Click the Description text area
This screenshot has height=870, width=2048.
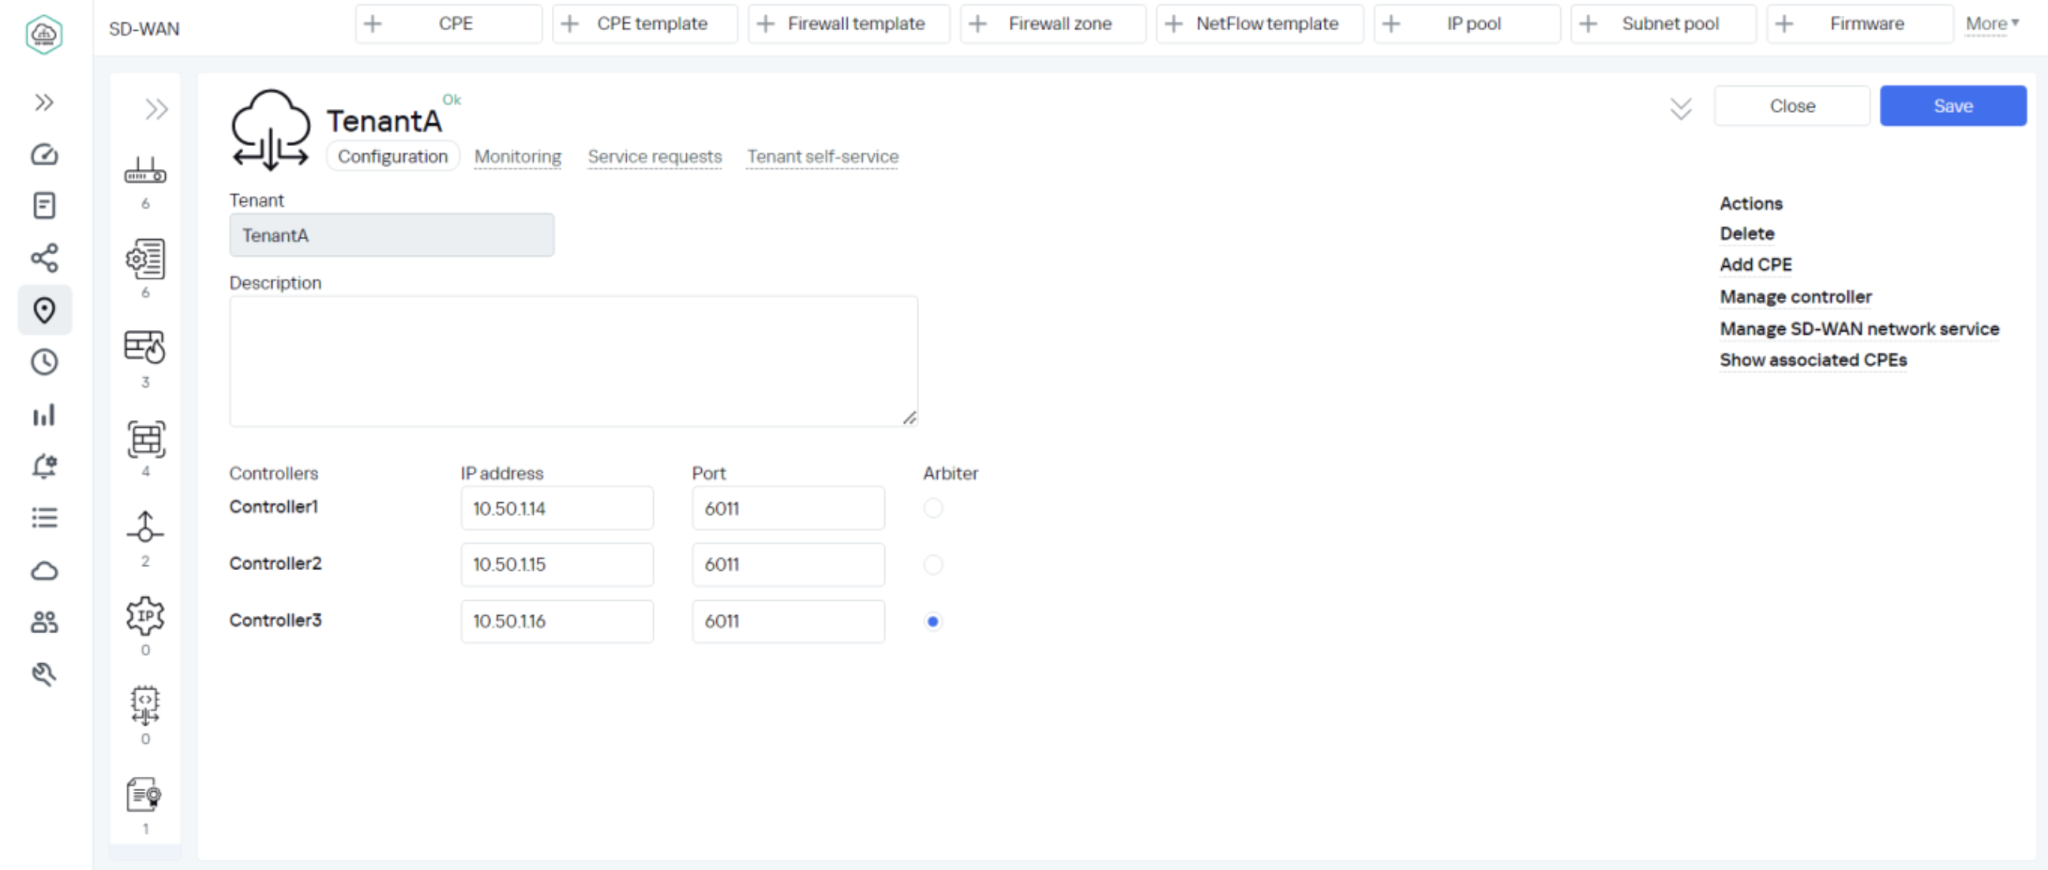[x=573, y=360]
